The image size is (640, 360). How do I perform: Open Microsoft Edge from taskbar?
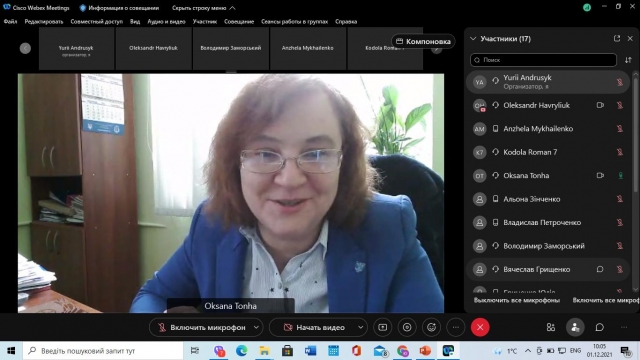241,351
